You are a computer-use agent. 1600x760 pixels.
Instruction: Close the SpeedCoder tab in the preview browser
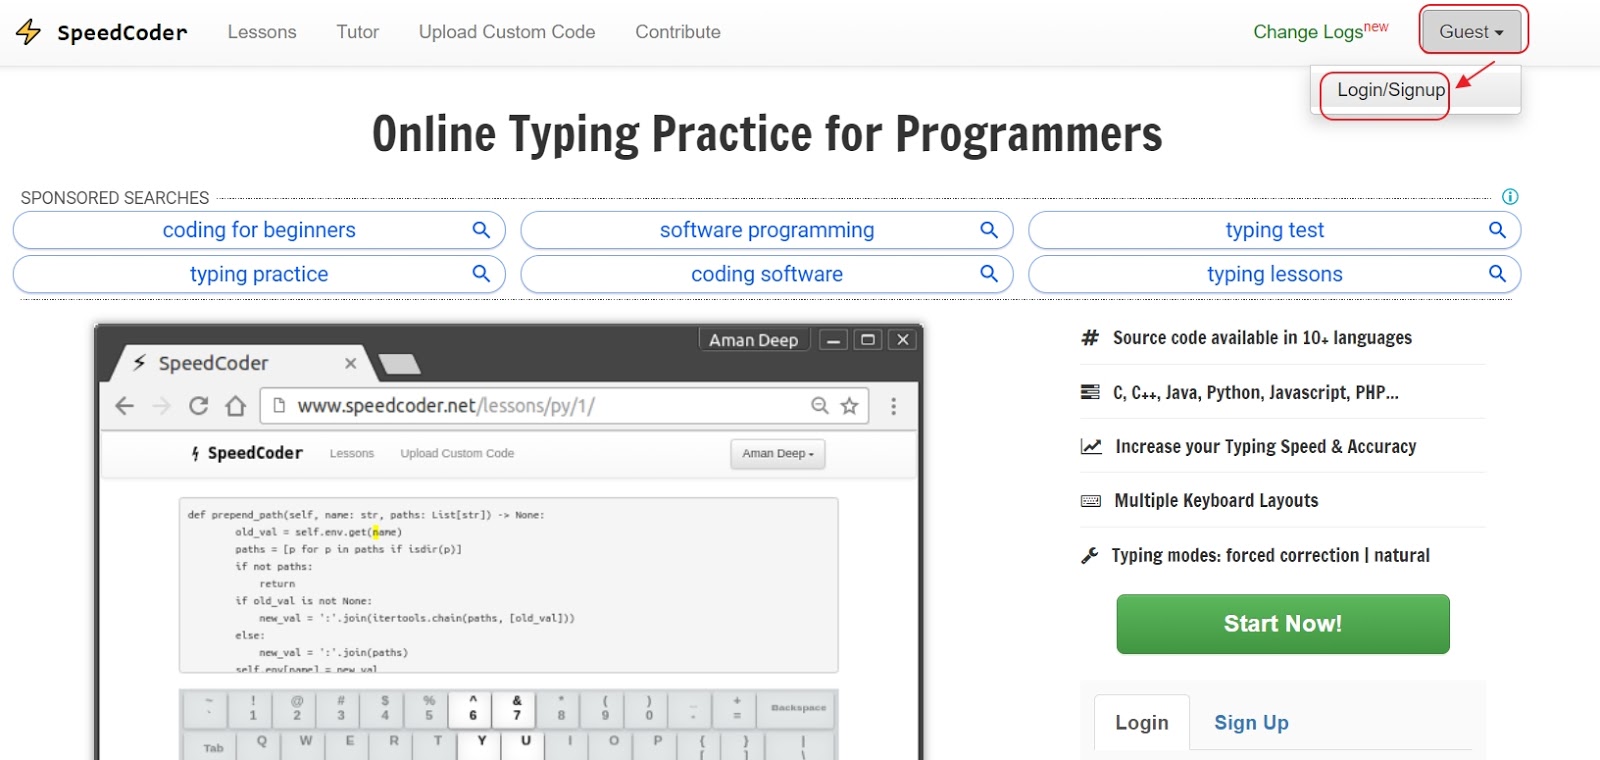coord(351,363)
